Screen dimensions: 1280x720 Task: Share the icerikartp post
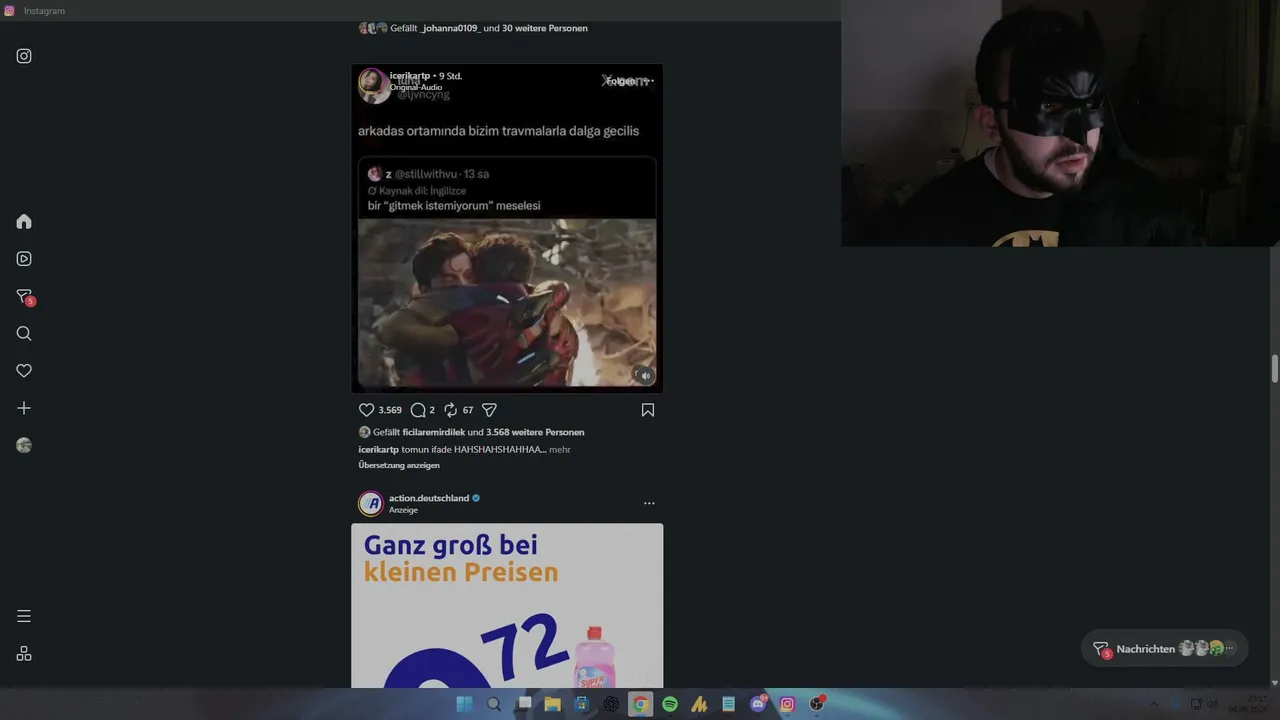(489, 410)
